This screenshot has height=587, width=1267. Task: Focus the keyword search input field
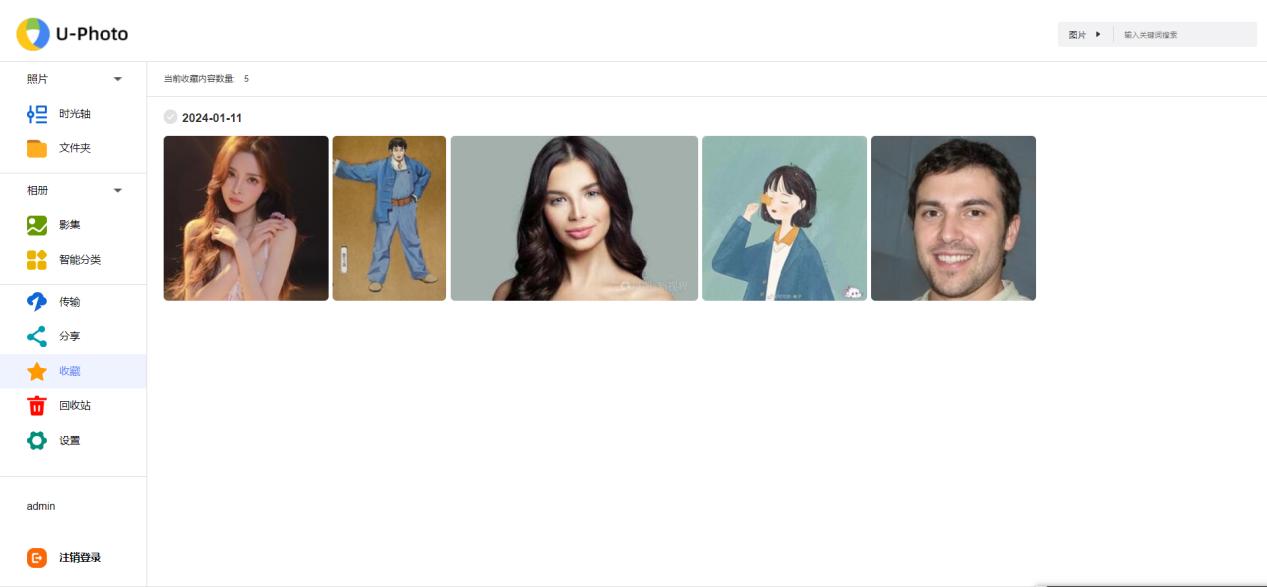[x=1186, y=34]
